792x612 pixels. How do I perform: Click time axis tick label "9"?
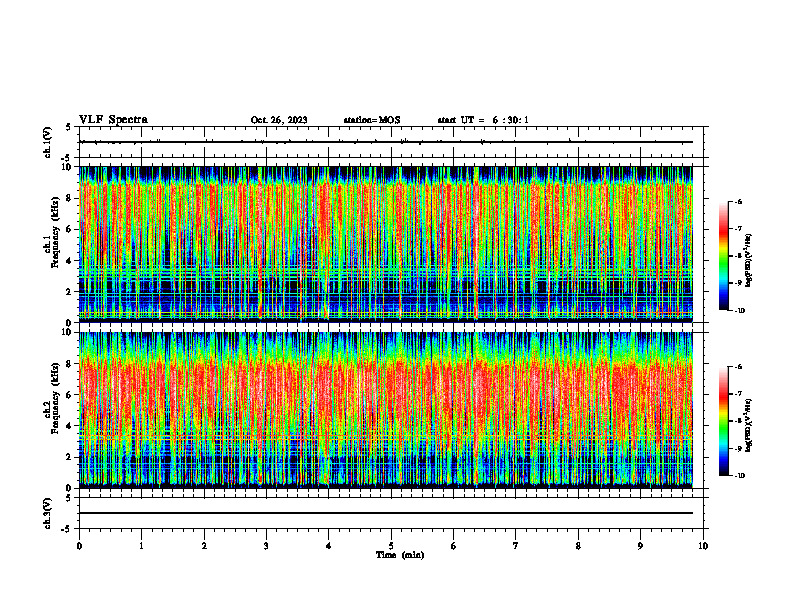point(640,546)
